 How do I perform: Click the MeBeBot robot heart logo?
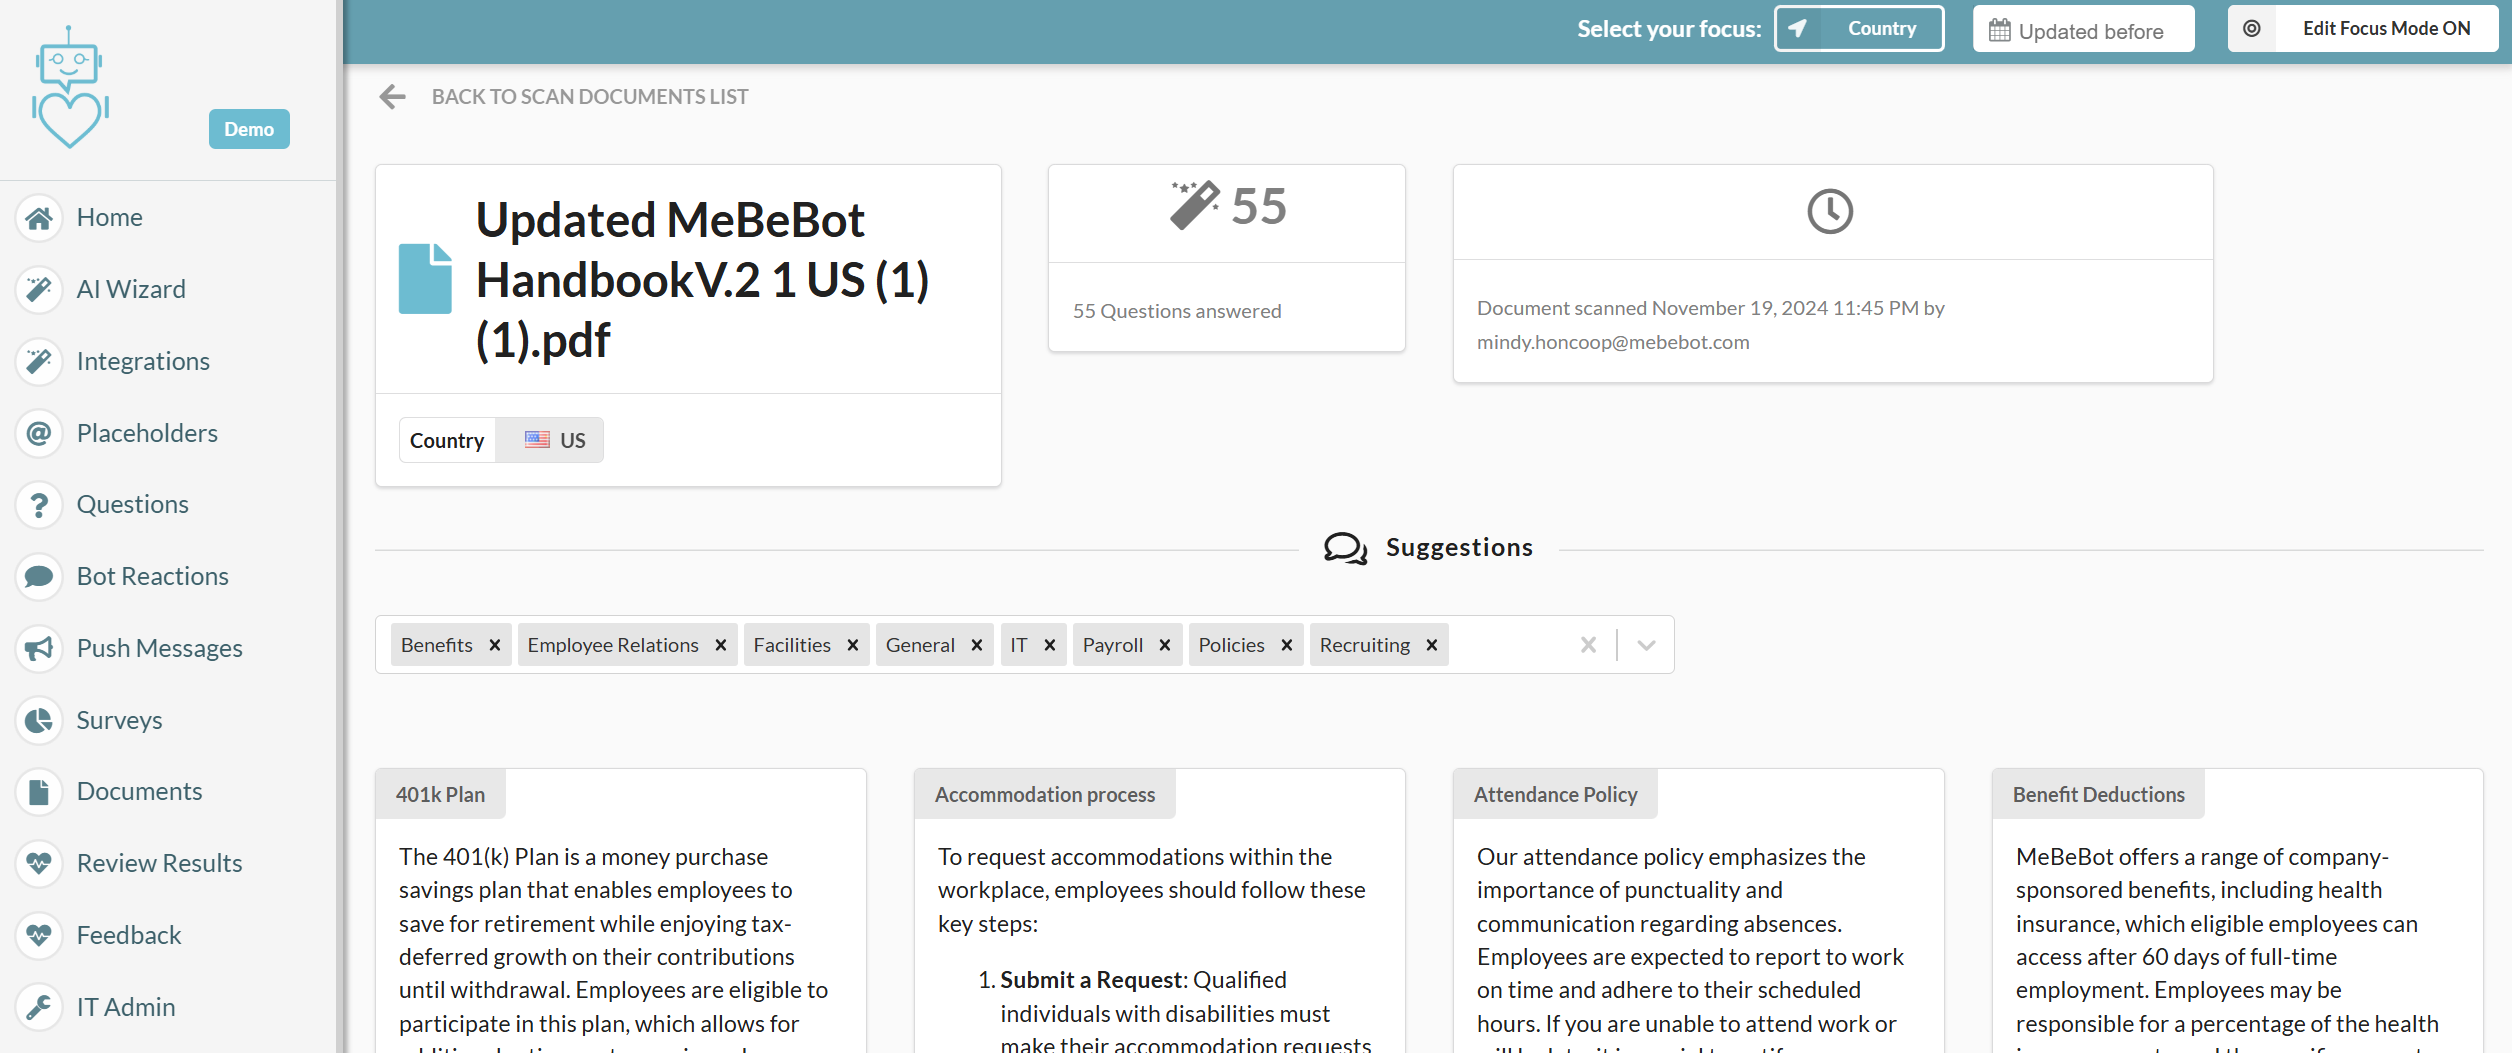coord(70,87)
